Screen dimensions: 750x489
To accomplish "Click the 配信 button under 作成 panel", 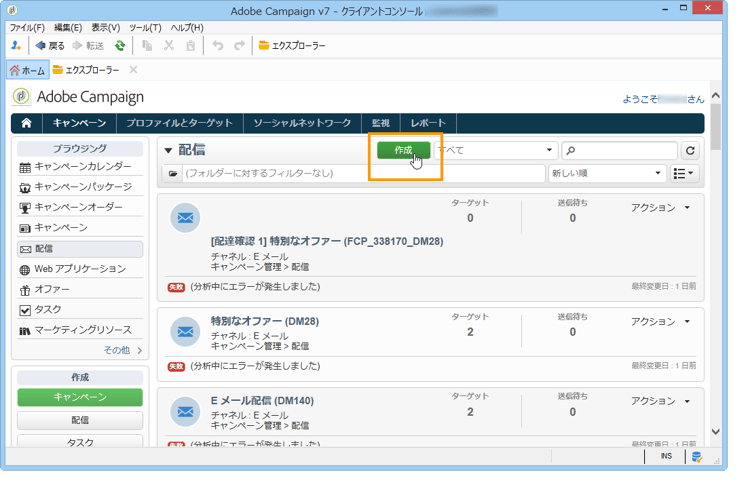I will (x=80, y=420).
